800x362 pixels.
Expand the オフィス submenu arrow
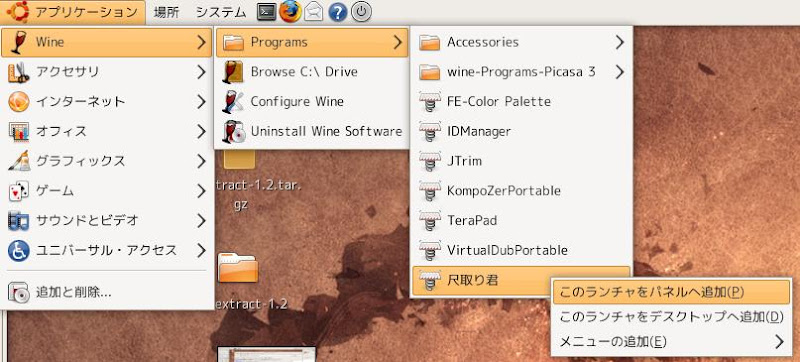[202, 132]
